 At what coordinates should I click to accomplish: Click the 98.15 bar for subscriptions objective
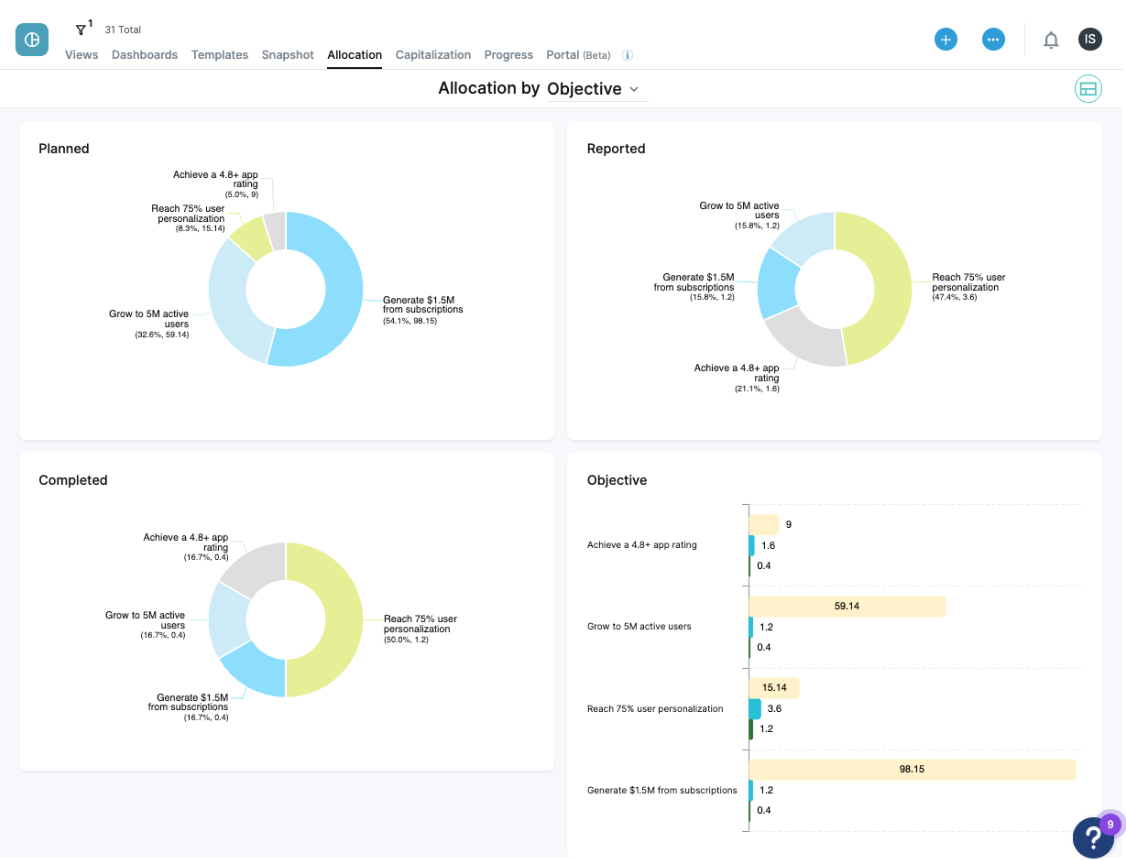pos(912,769)
